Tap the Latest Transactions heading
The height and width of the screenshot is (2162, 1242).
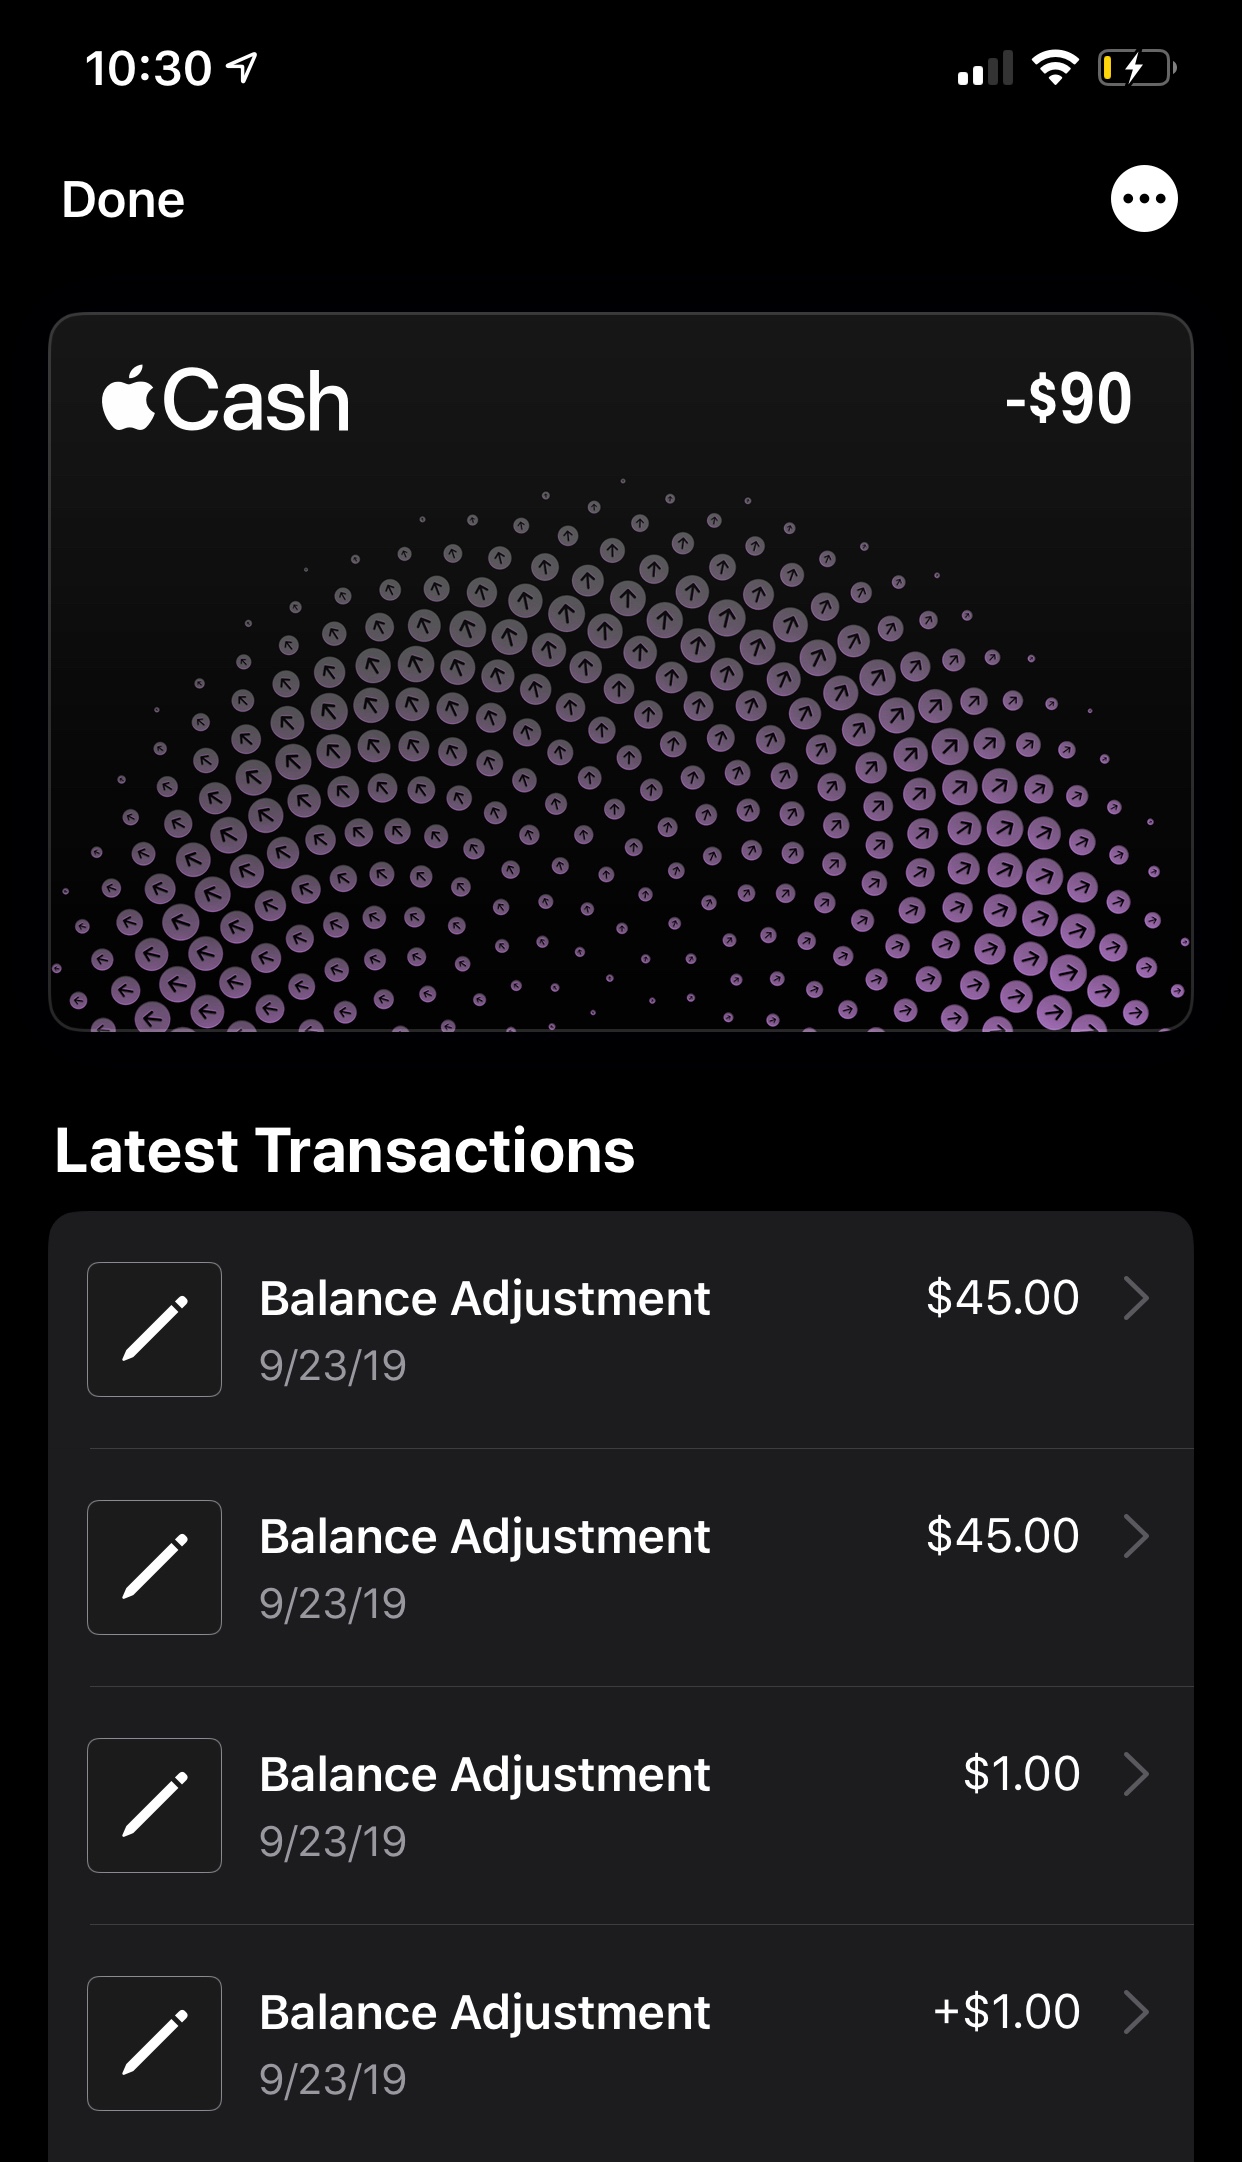345,1150
